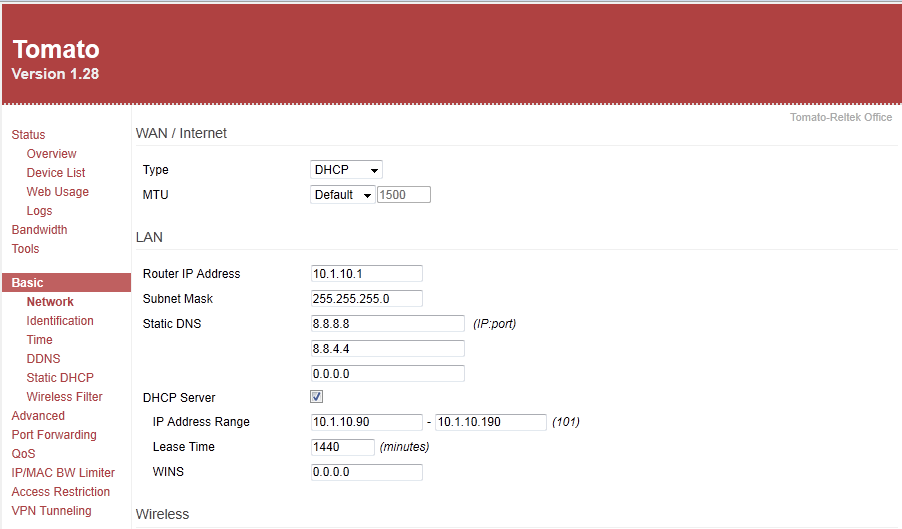902x529 pixels.
Task: Click the Lease Time label
Action: 184,447
